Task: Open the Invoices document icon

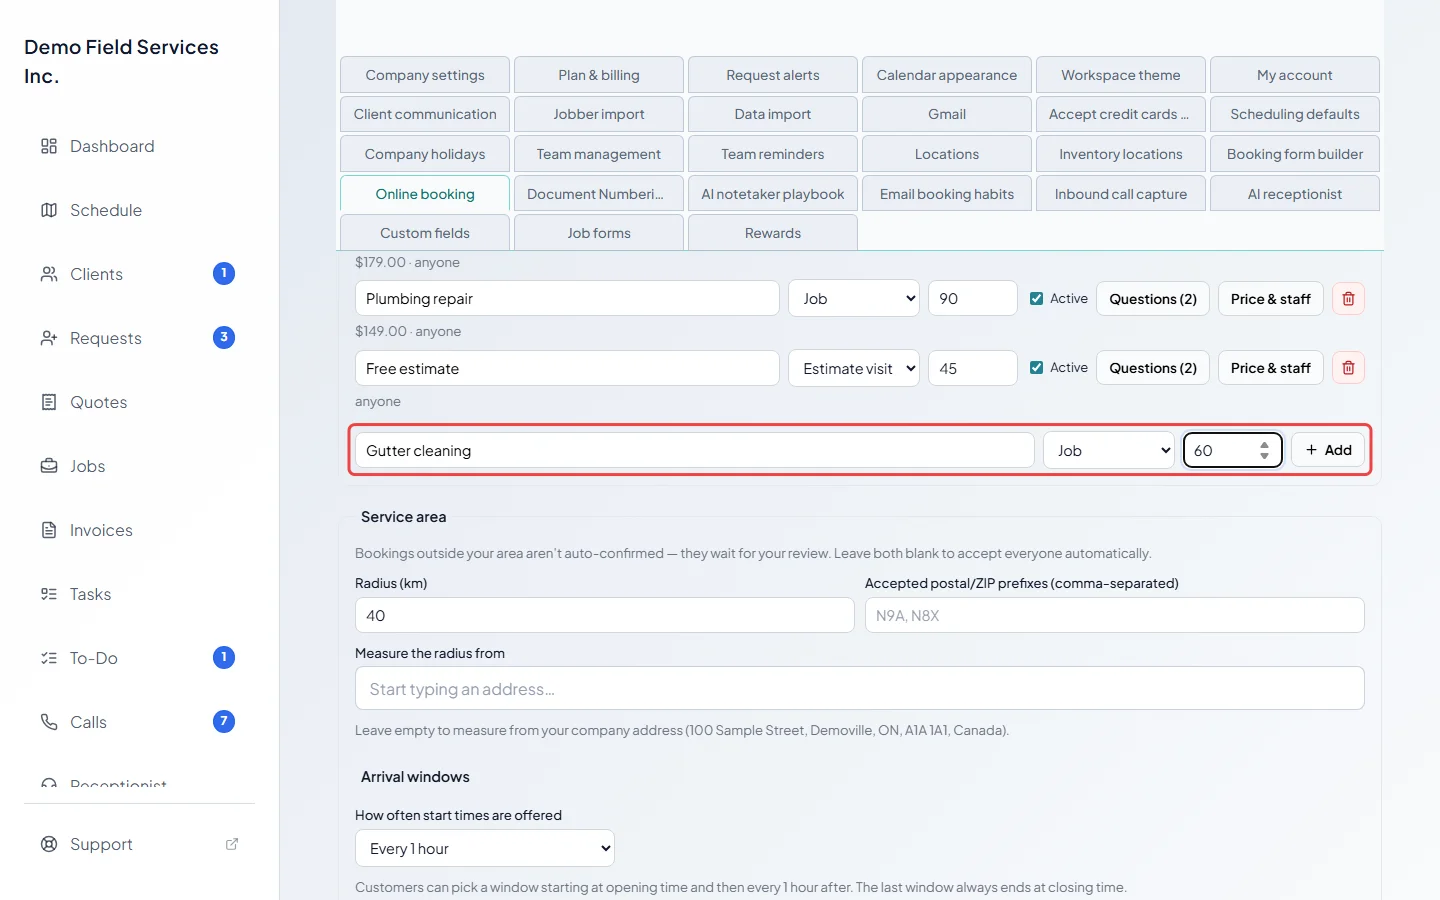Action: tap(49, 530)
